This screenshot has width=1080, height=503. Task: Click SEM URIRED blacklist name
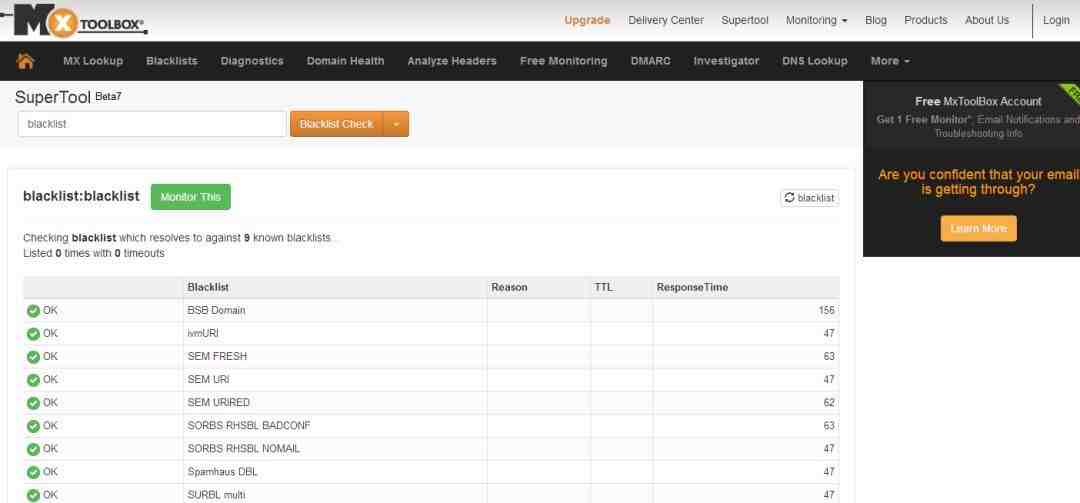click(x=218, y=402)
